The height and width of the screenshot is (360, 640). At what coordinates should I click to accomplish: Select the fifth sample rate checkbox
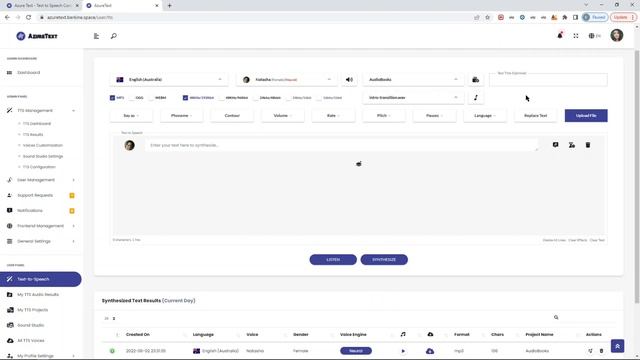(x=319, y=98)
